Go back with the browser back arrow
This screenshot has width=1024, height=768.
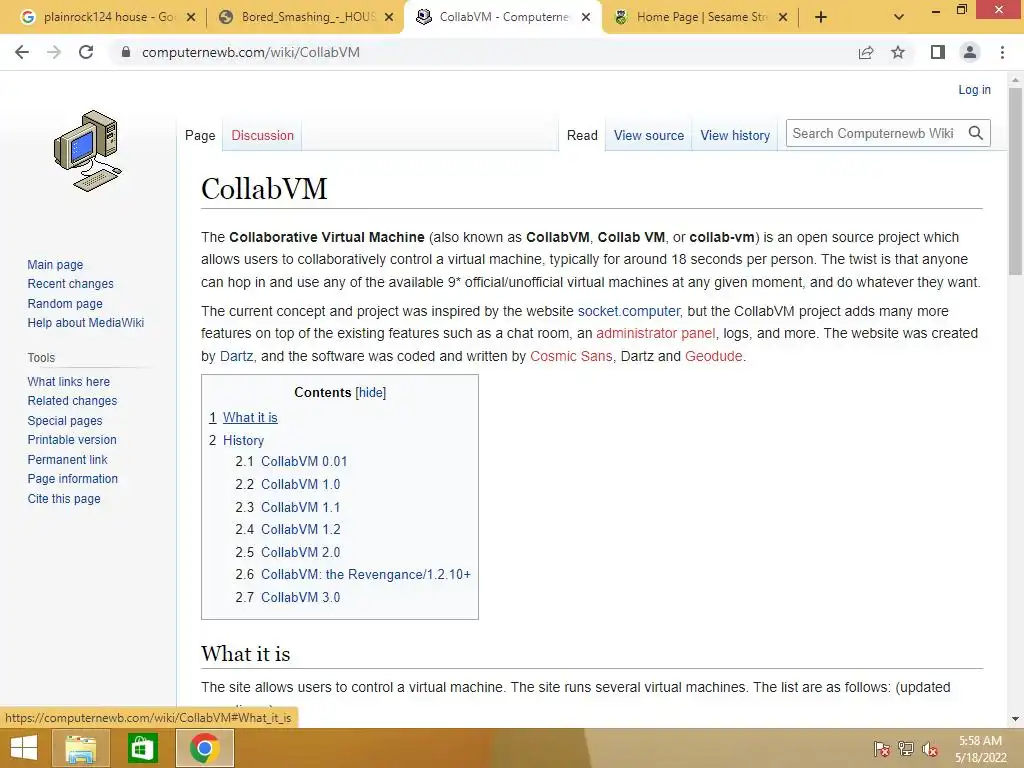pyautogui.click(x=22, y=52)
